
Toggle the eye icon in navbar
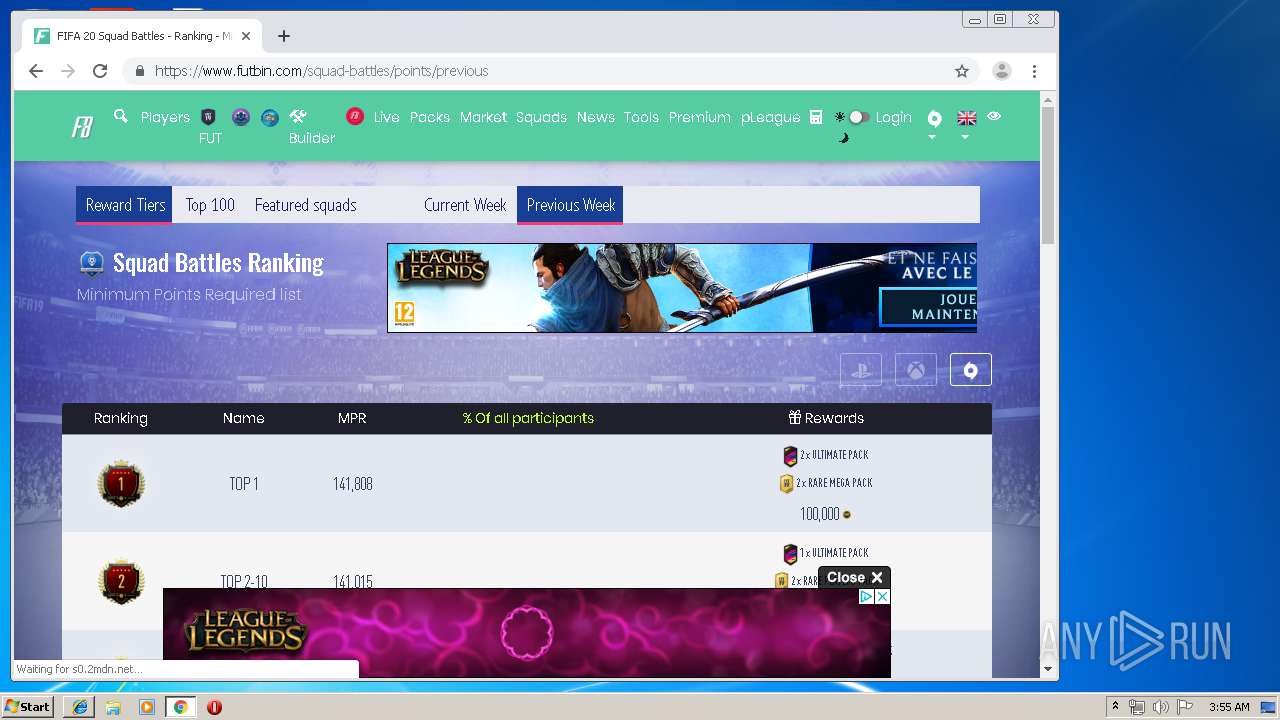click(x=994, y=116)
